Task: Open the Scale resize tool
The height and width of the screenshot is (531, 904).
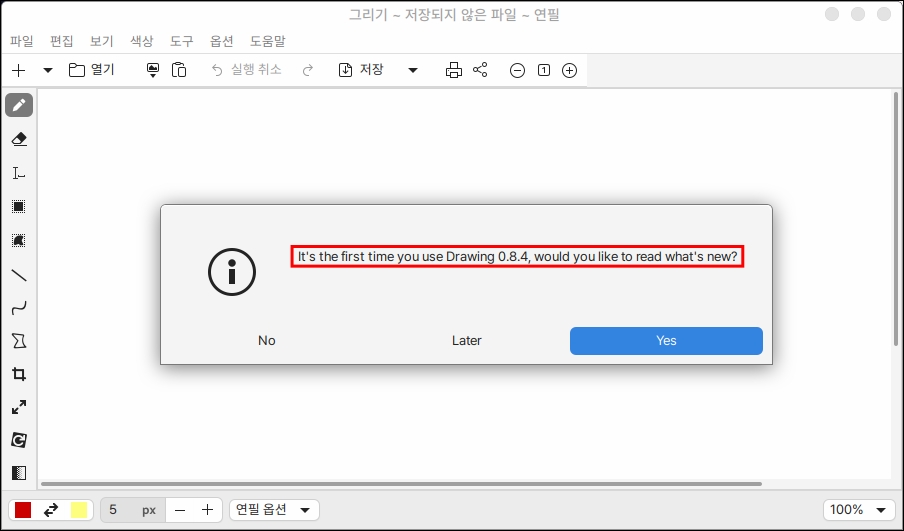Action: 19,407
